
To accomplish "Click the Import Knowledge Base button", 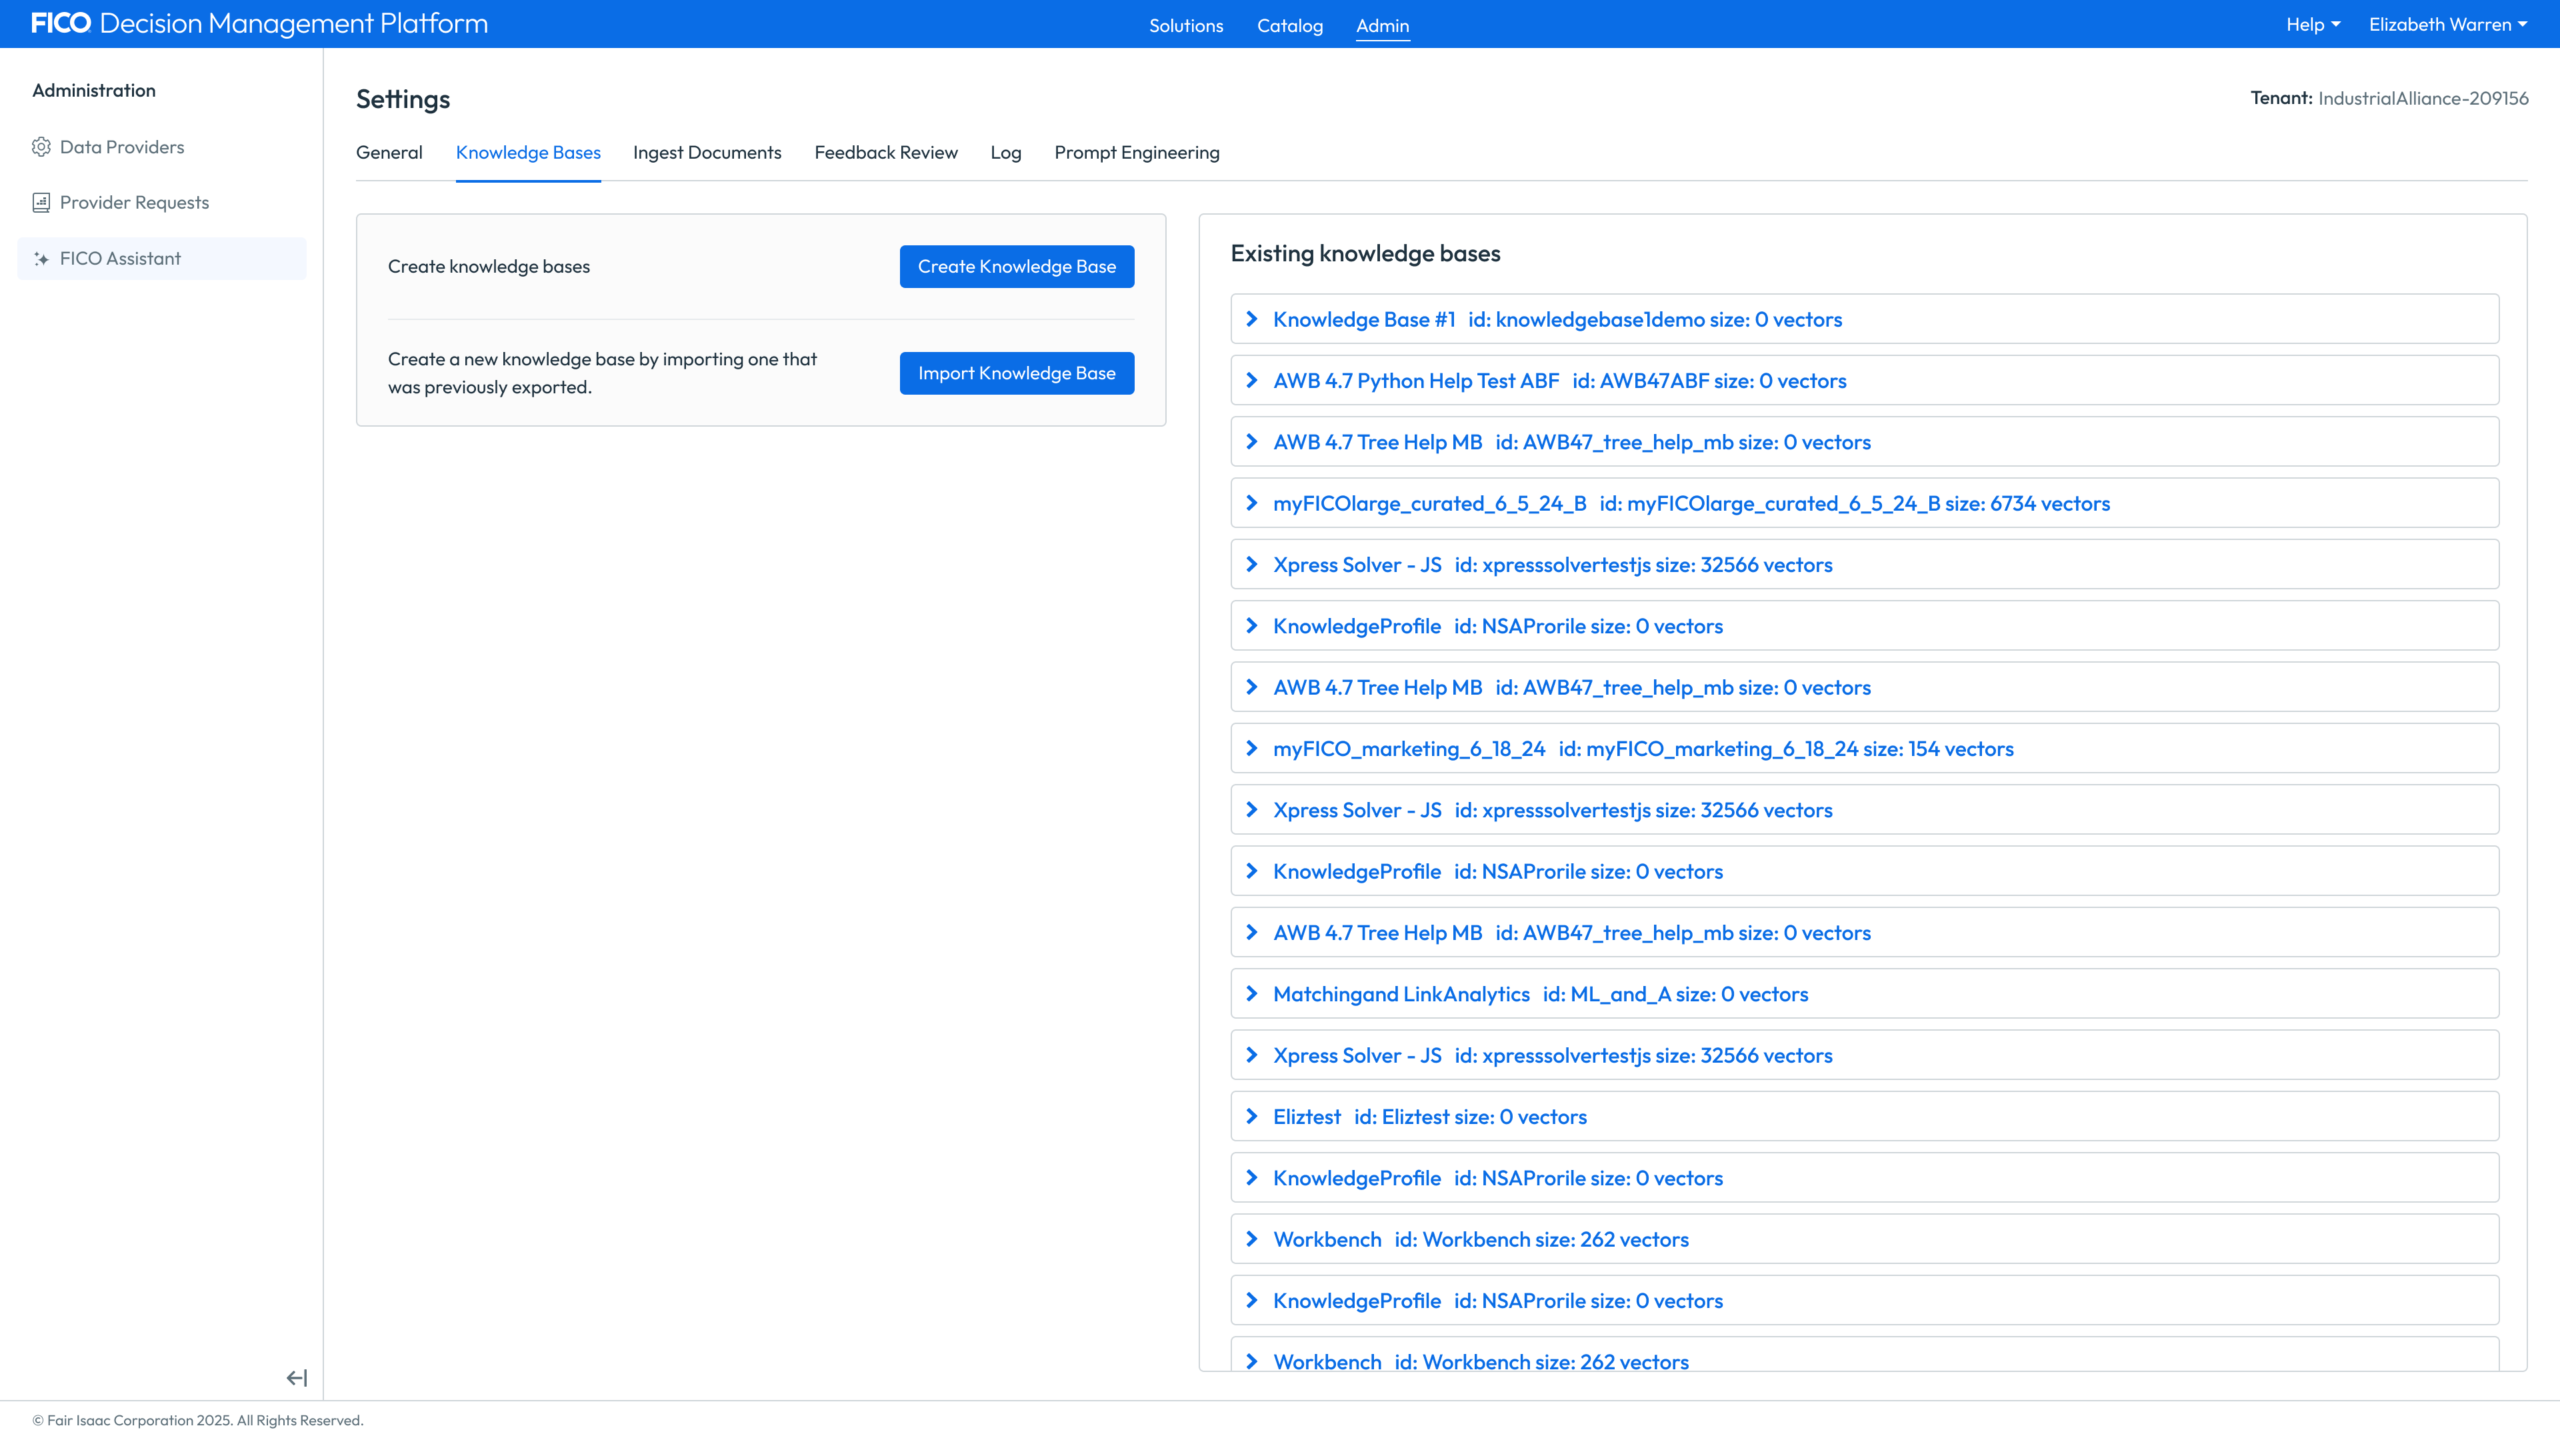I will tap(1016, 373).
